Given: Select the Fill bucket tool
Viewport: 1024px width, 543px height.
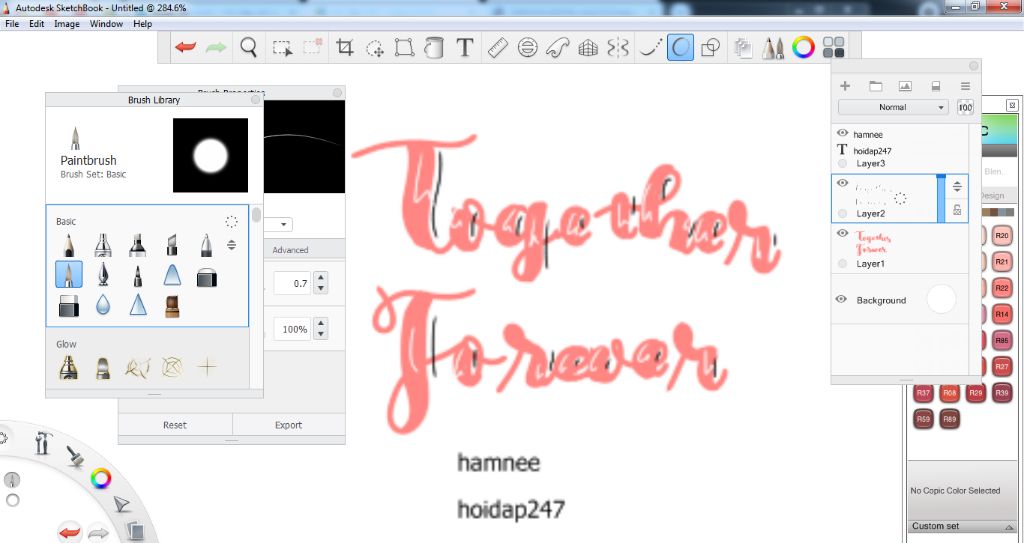Looking at the screenshot, I should click(434, 48).
